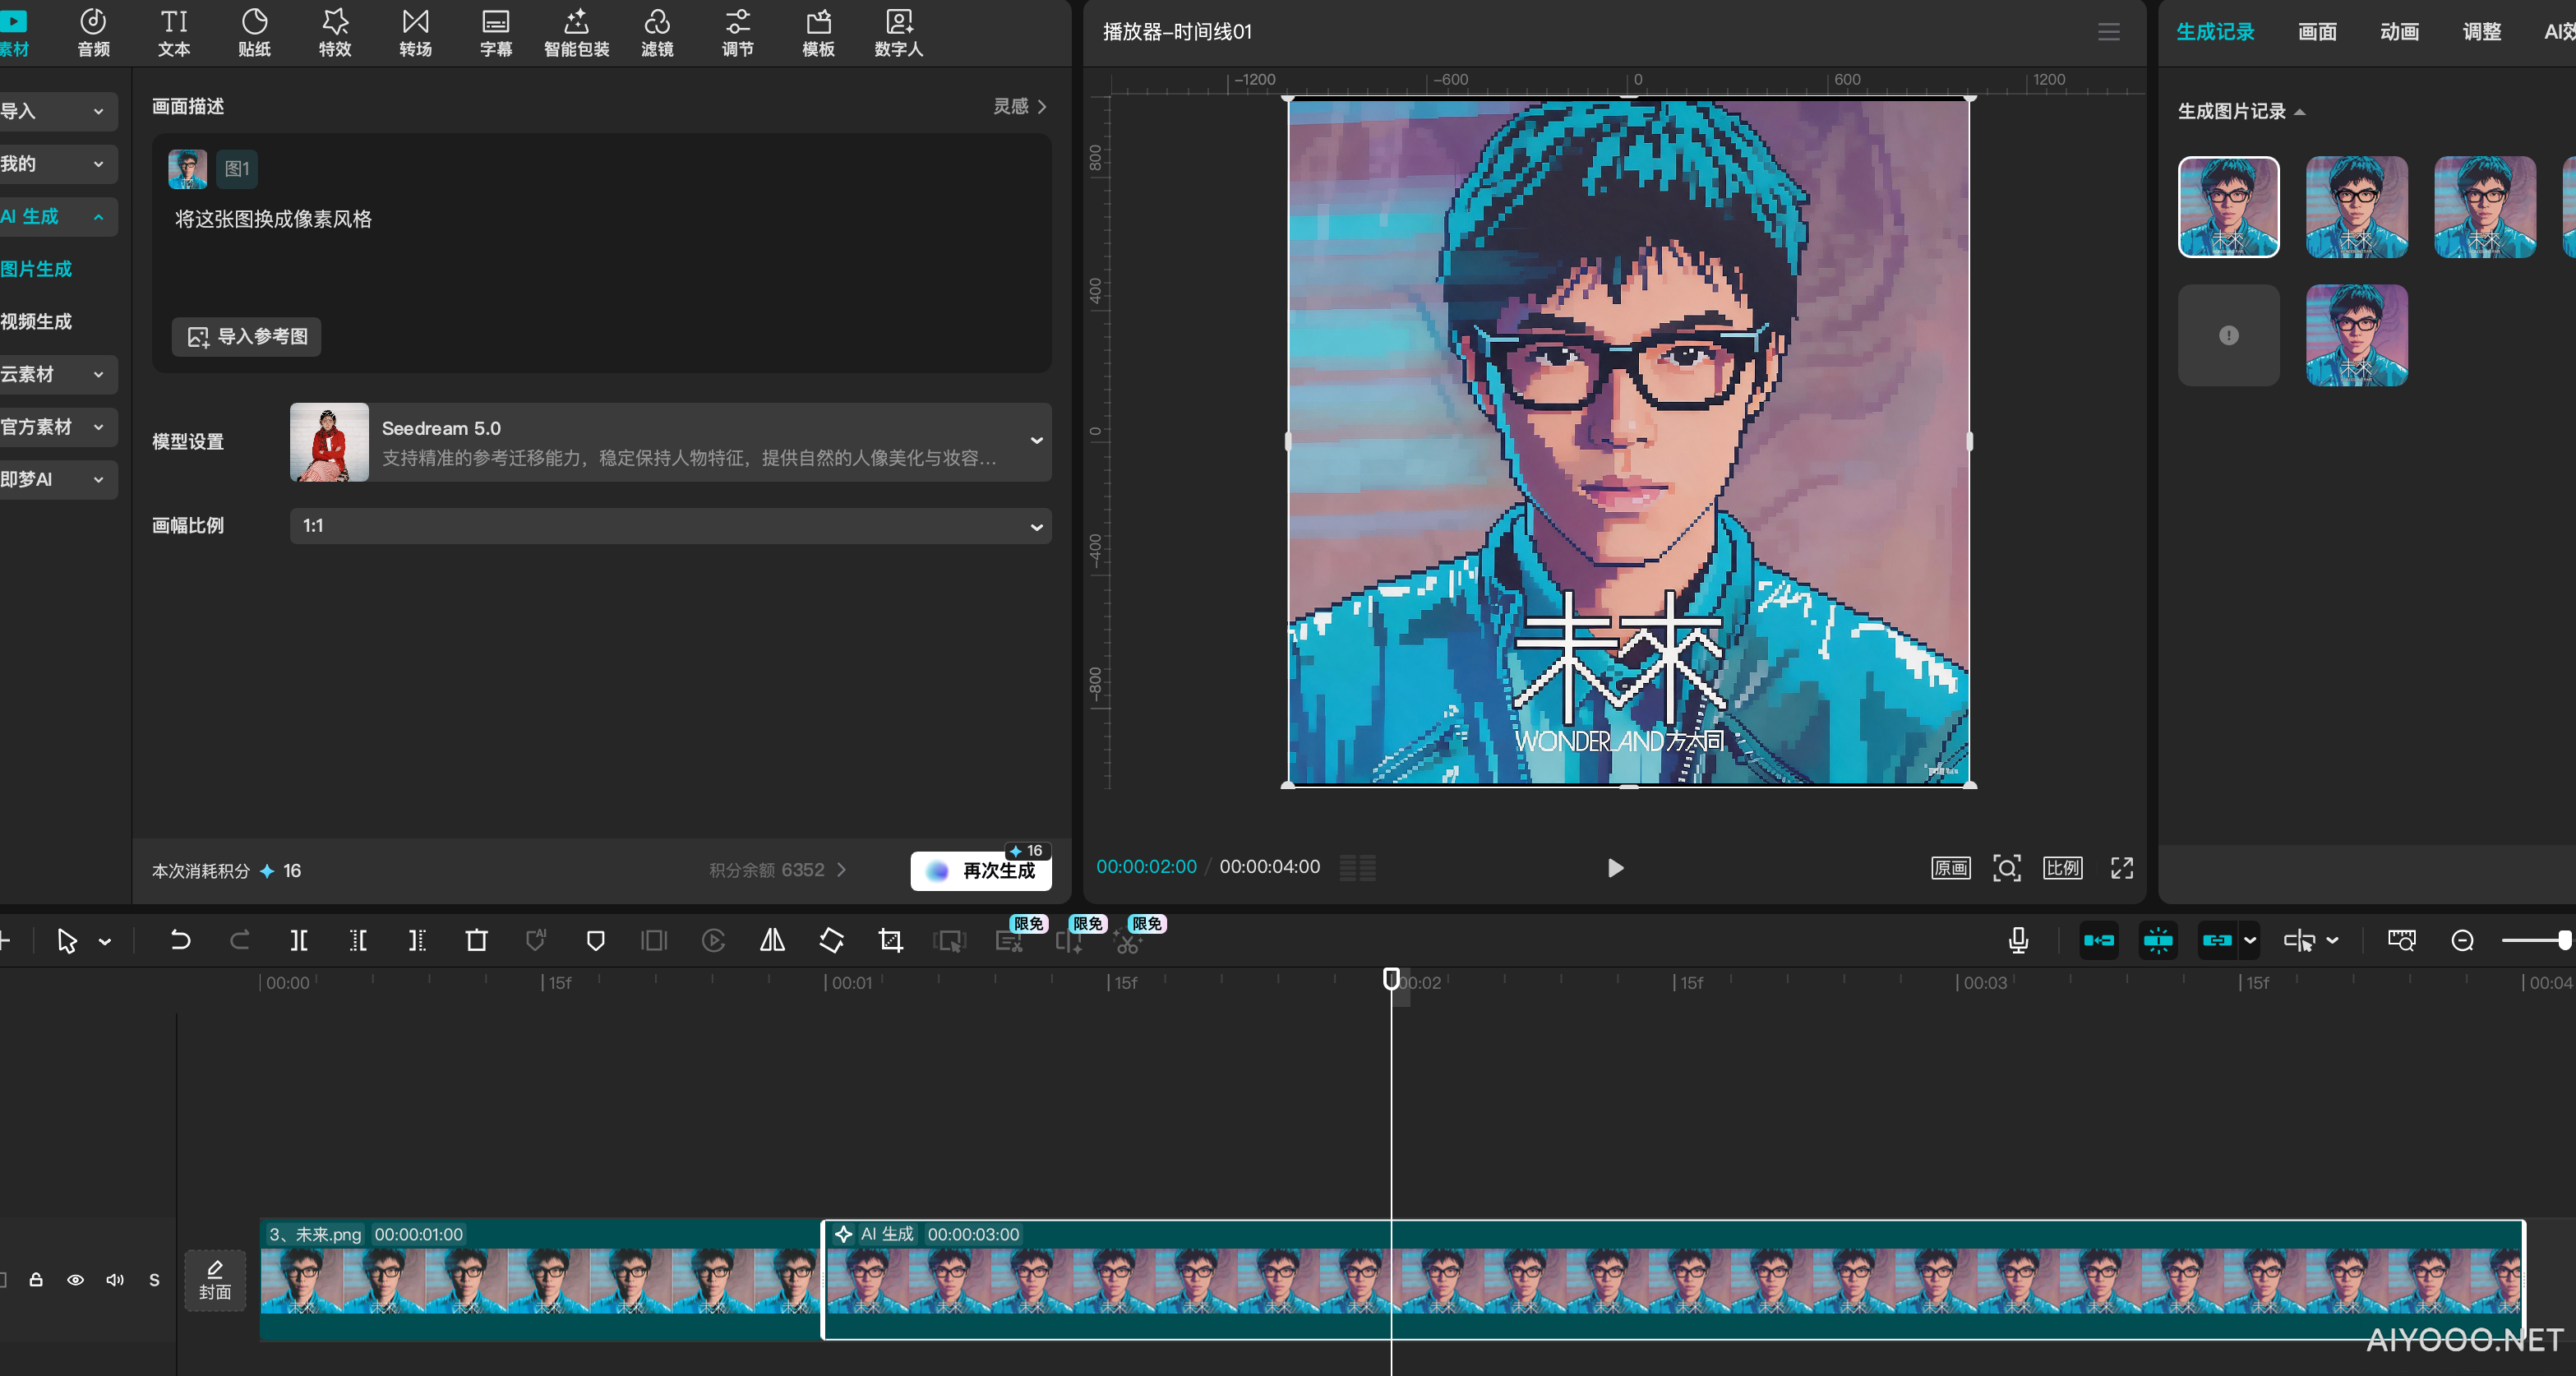This screenshot has height=1376, width=2576.
Task: Open the 滤镜 filters panel
Action: [657, 33]
